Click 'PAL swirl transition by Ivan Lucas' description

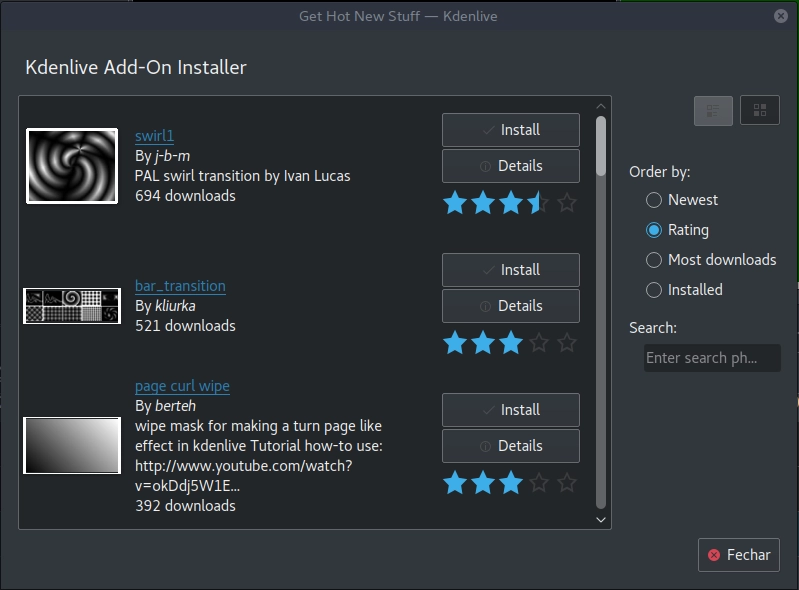tap(243, 176)
